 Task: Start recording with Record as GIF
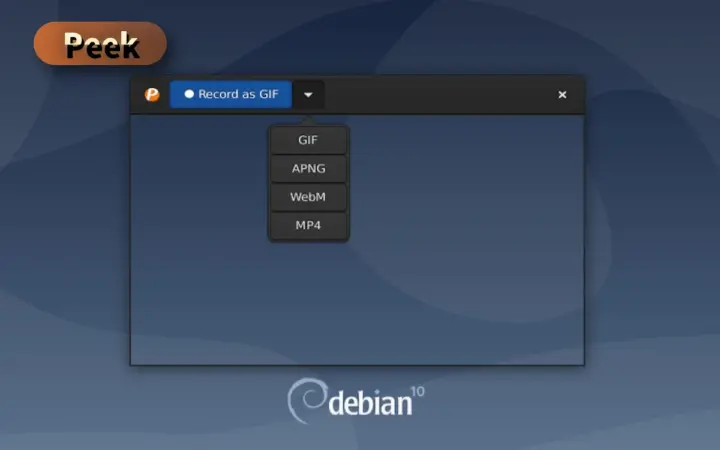pos(231,95)
